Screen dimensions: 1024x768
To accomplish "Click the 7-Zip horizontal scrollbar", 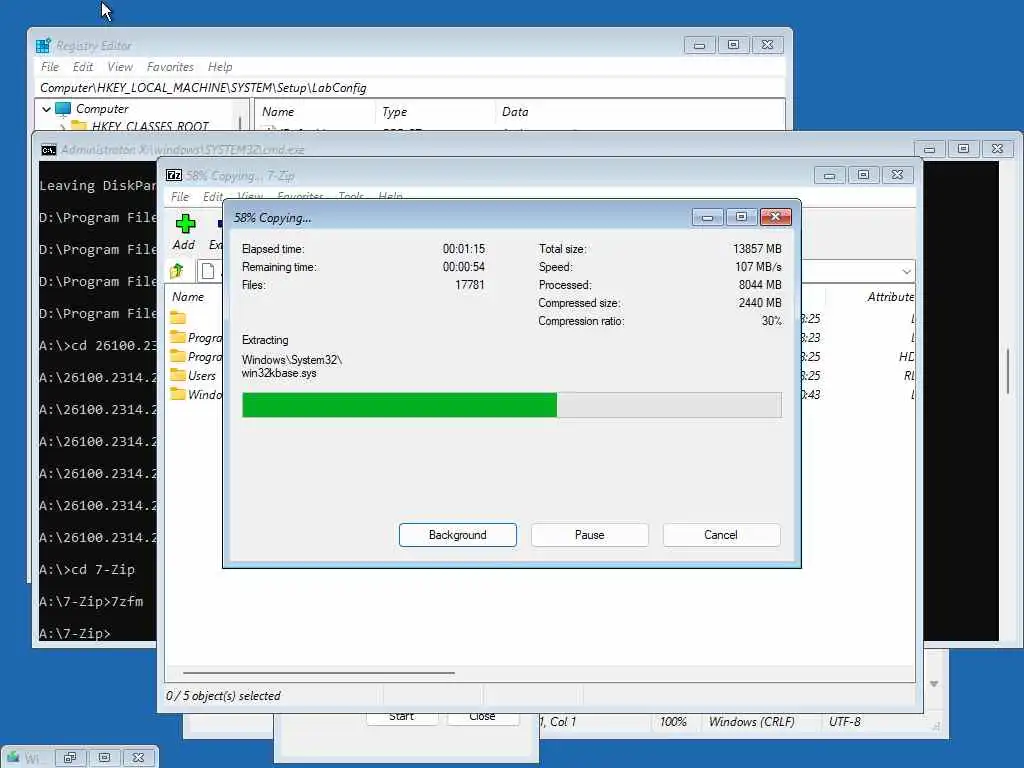I will tap(319, 672).
